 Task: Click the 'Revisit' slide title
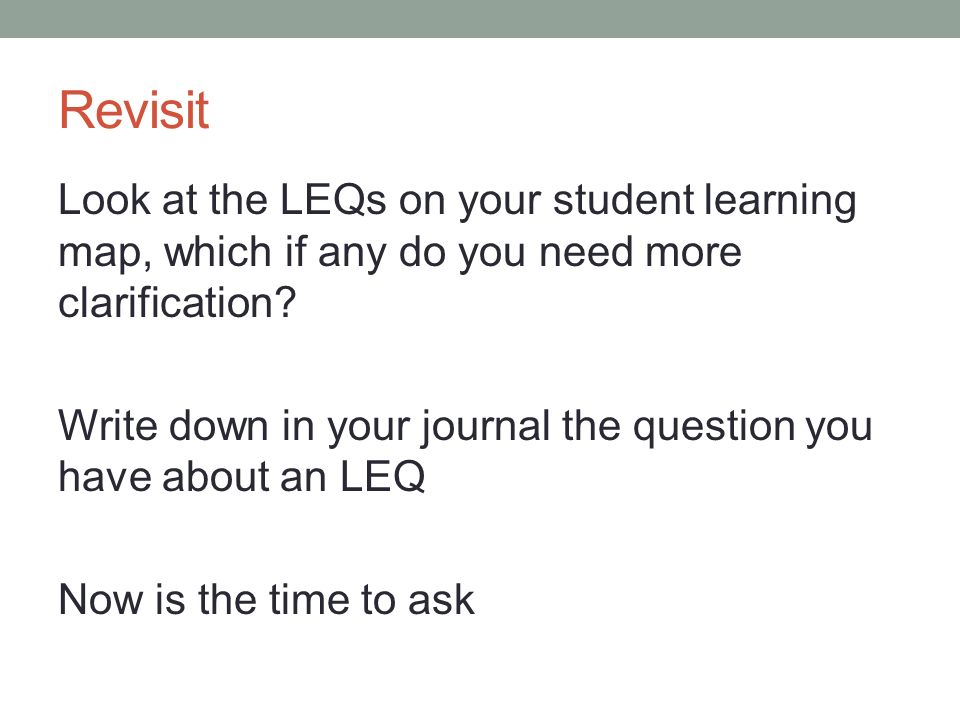tap(134, 110)
